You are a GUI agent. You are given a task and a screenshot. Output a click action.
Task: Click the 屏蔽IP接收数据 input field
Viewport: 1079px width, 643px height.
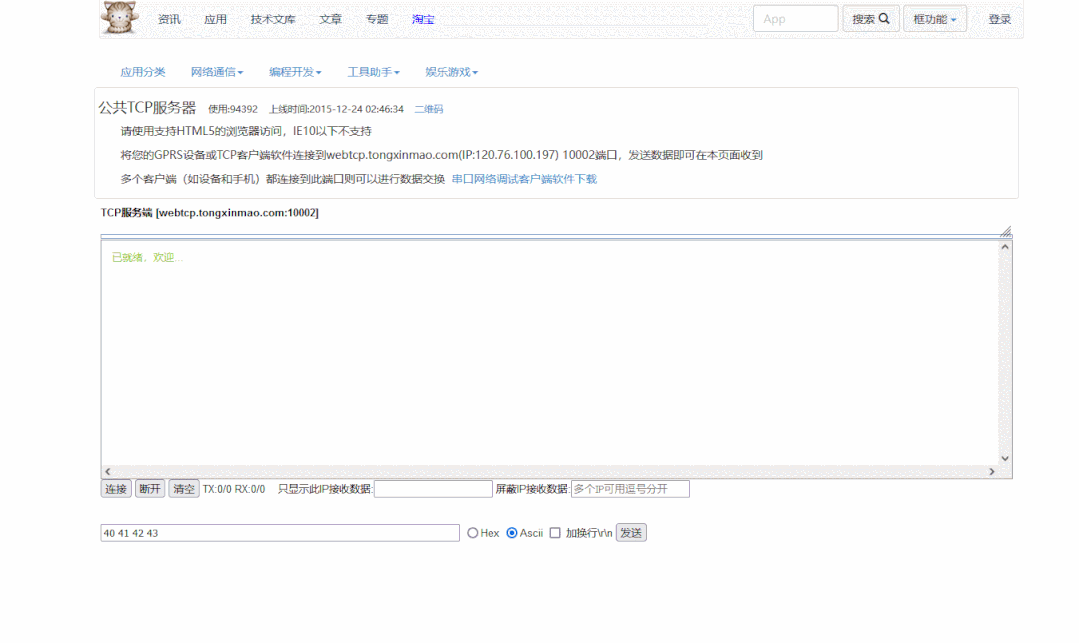(630, 489)
